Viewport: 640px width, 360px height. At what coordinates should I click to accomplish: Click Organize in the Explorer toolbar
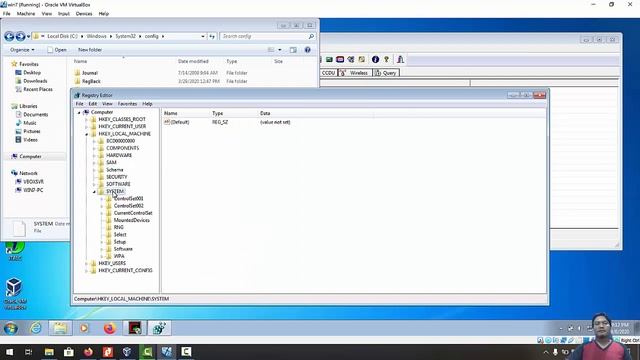(22, 50)
